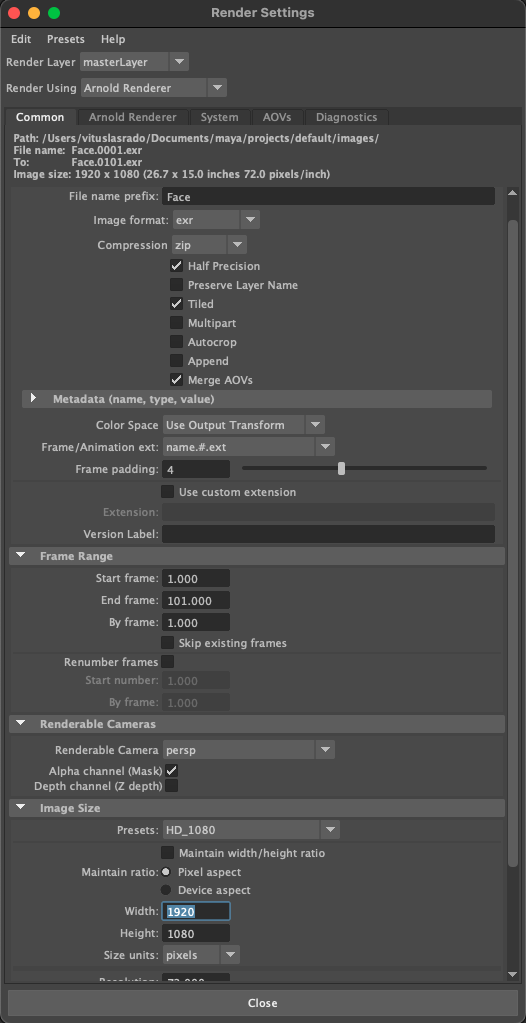Screen dimensions: 526x1023
Task: Click the Frame padding value field
Action: pyautogui.click(x=196, y=469)
